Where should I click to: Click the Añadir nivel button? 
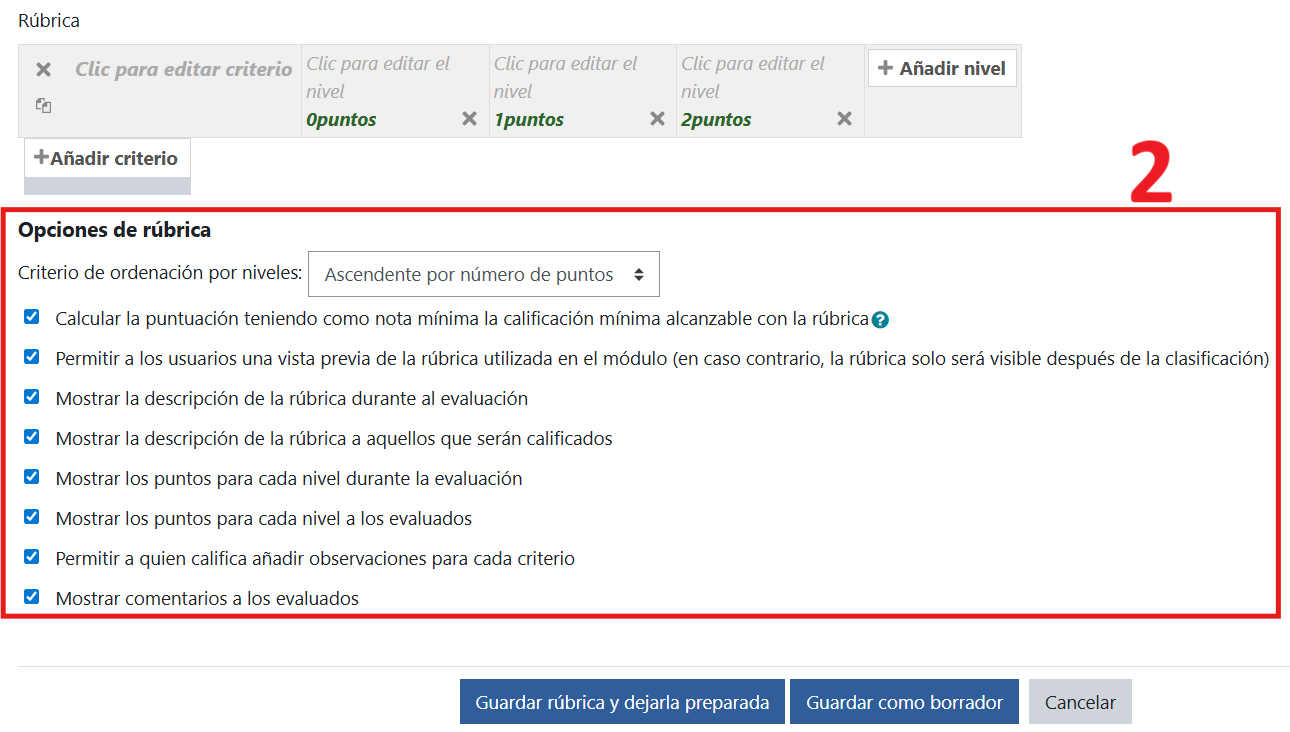942,68
